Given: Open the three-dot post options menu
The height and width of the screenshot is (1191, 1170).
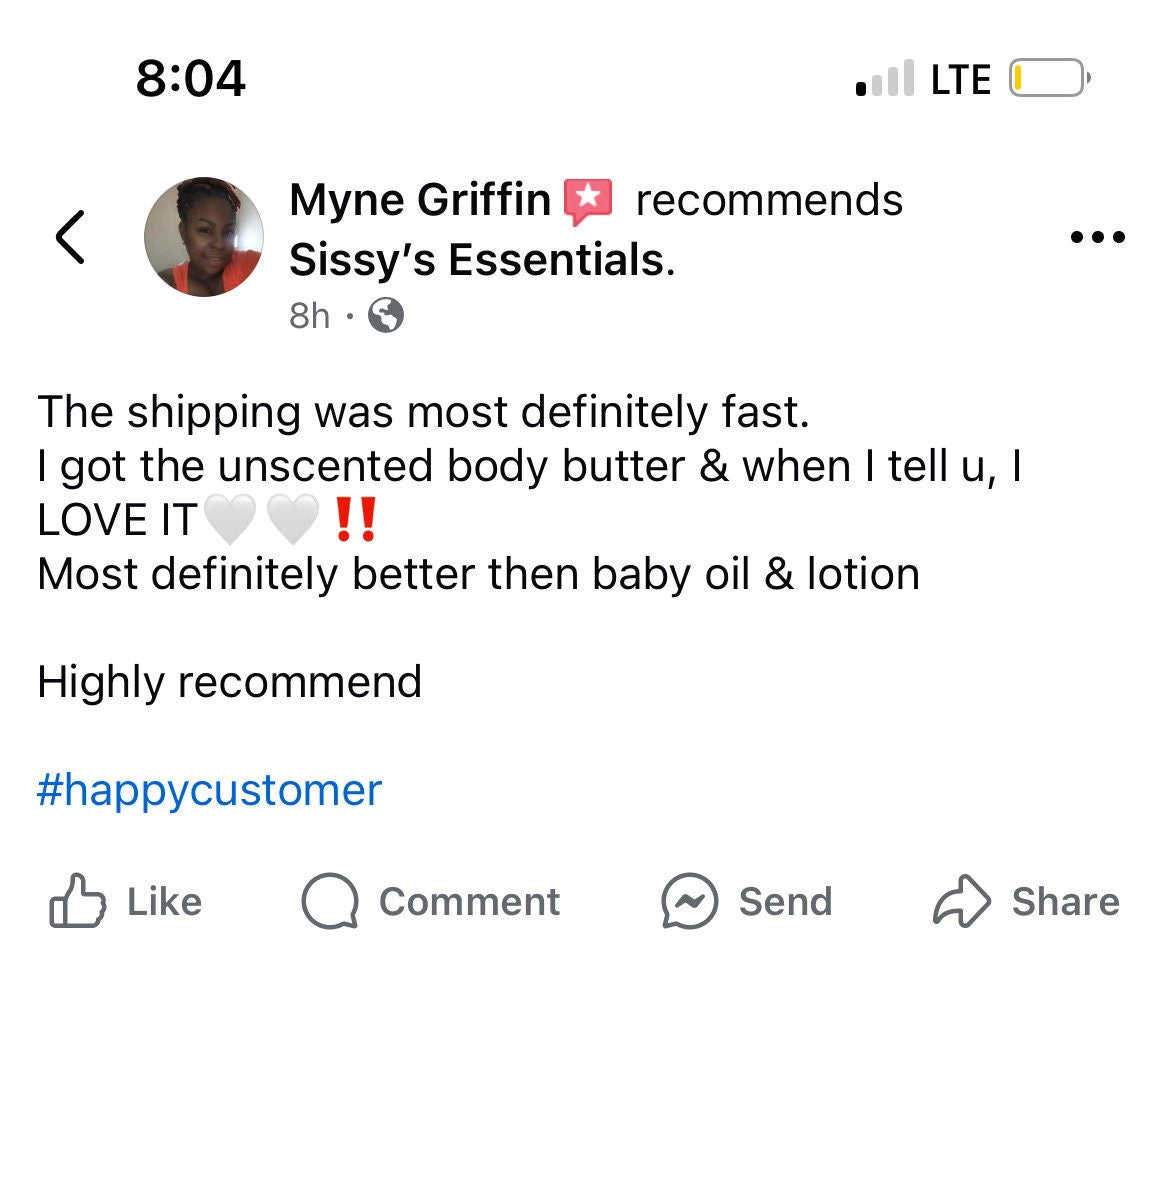Looking at the screenshot, I should [1097, 237].
